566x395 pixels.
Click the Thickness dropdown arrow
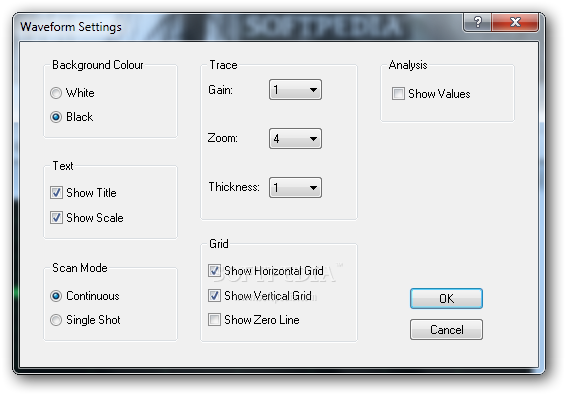313,187
